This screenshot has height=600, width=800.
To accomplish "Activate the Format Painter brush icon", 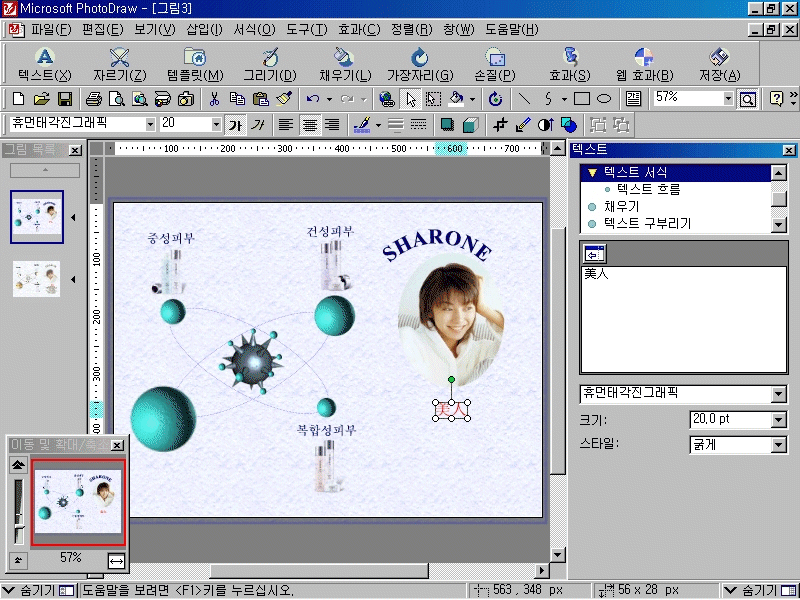I will 284,98.
